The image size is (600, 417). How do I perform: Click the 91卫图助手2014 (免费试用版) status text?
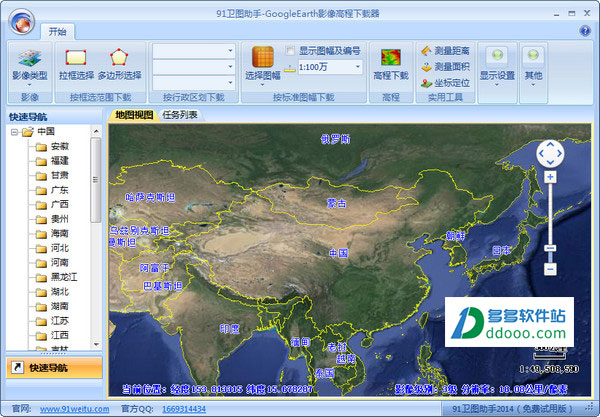tap(512, 409)
